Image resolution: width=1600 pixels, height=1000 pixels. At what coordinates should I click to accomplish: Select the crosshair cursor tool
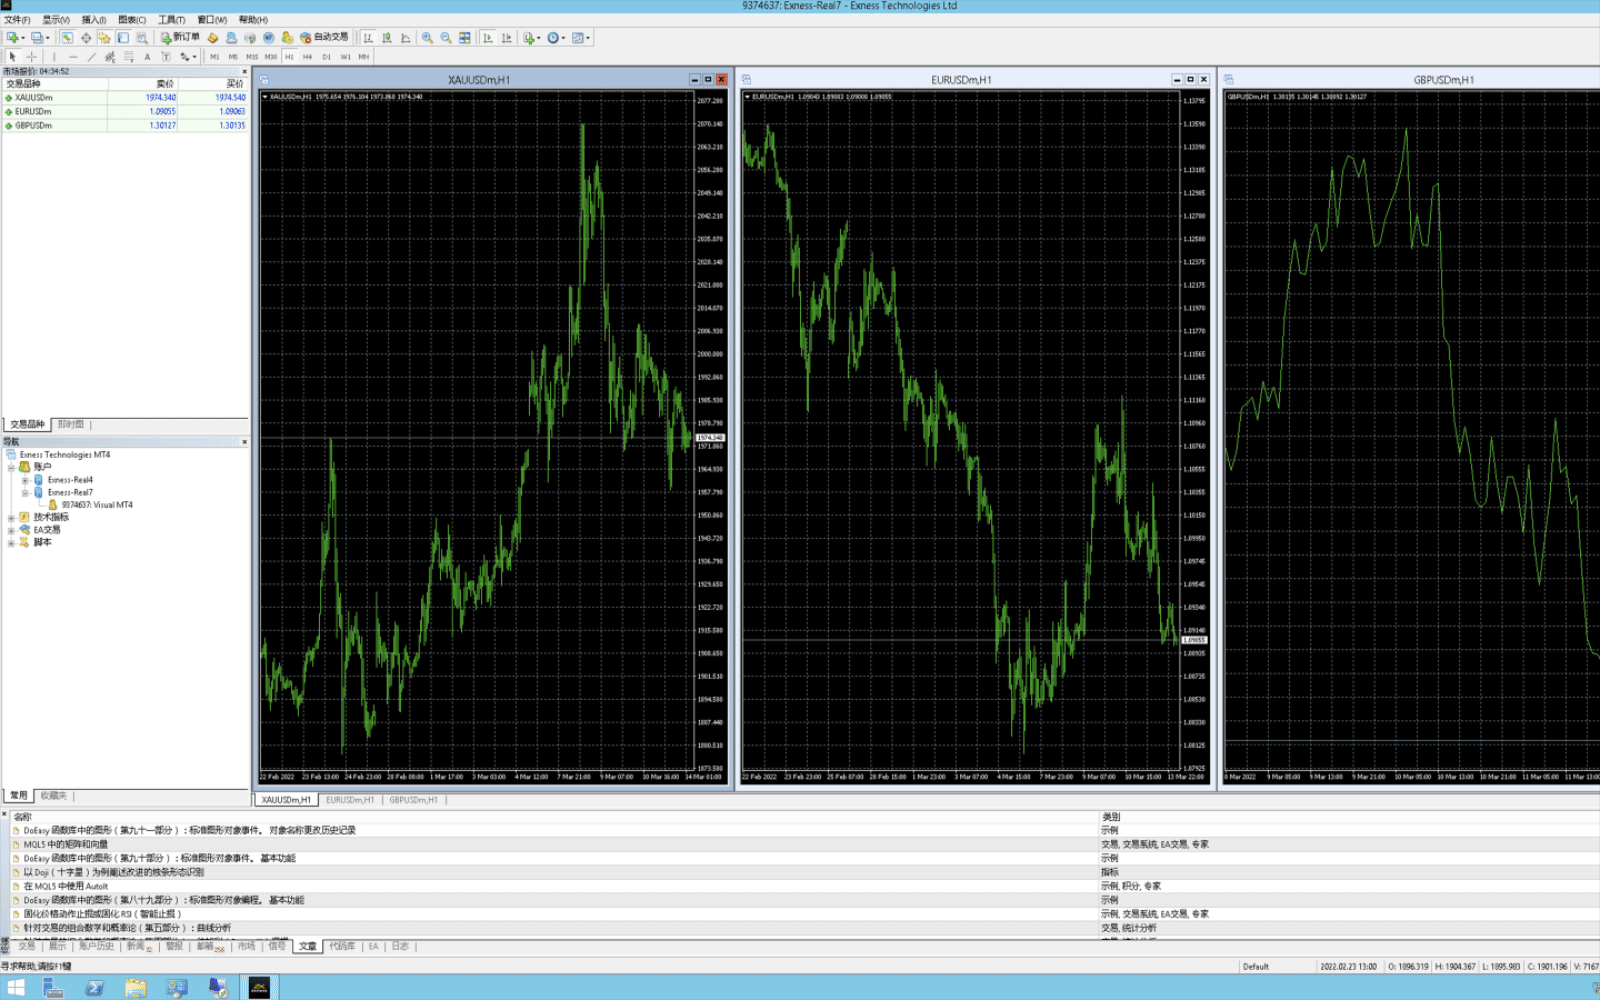[x=31, y=57]
